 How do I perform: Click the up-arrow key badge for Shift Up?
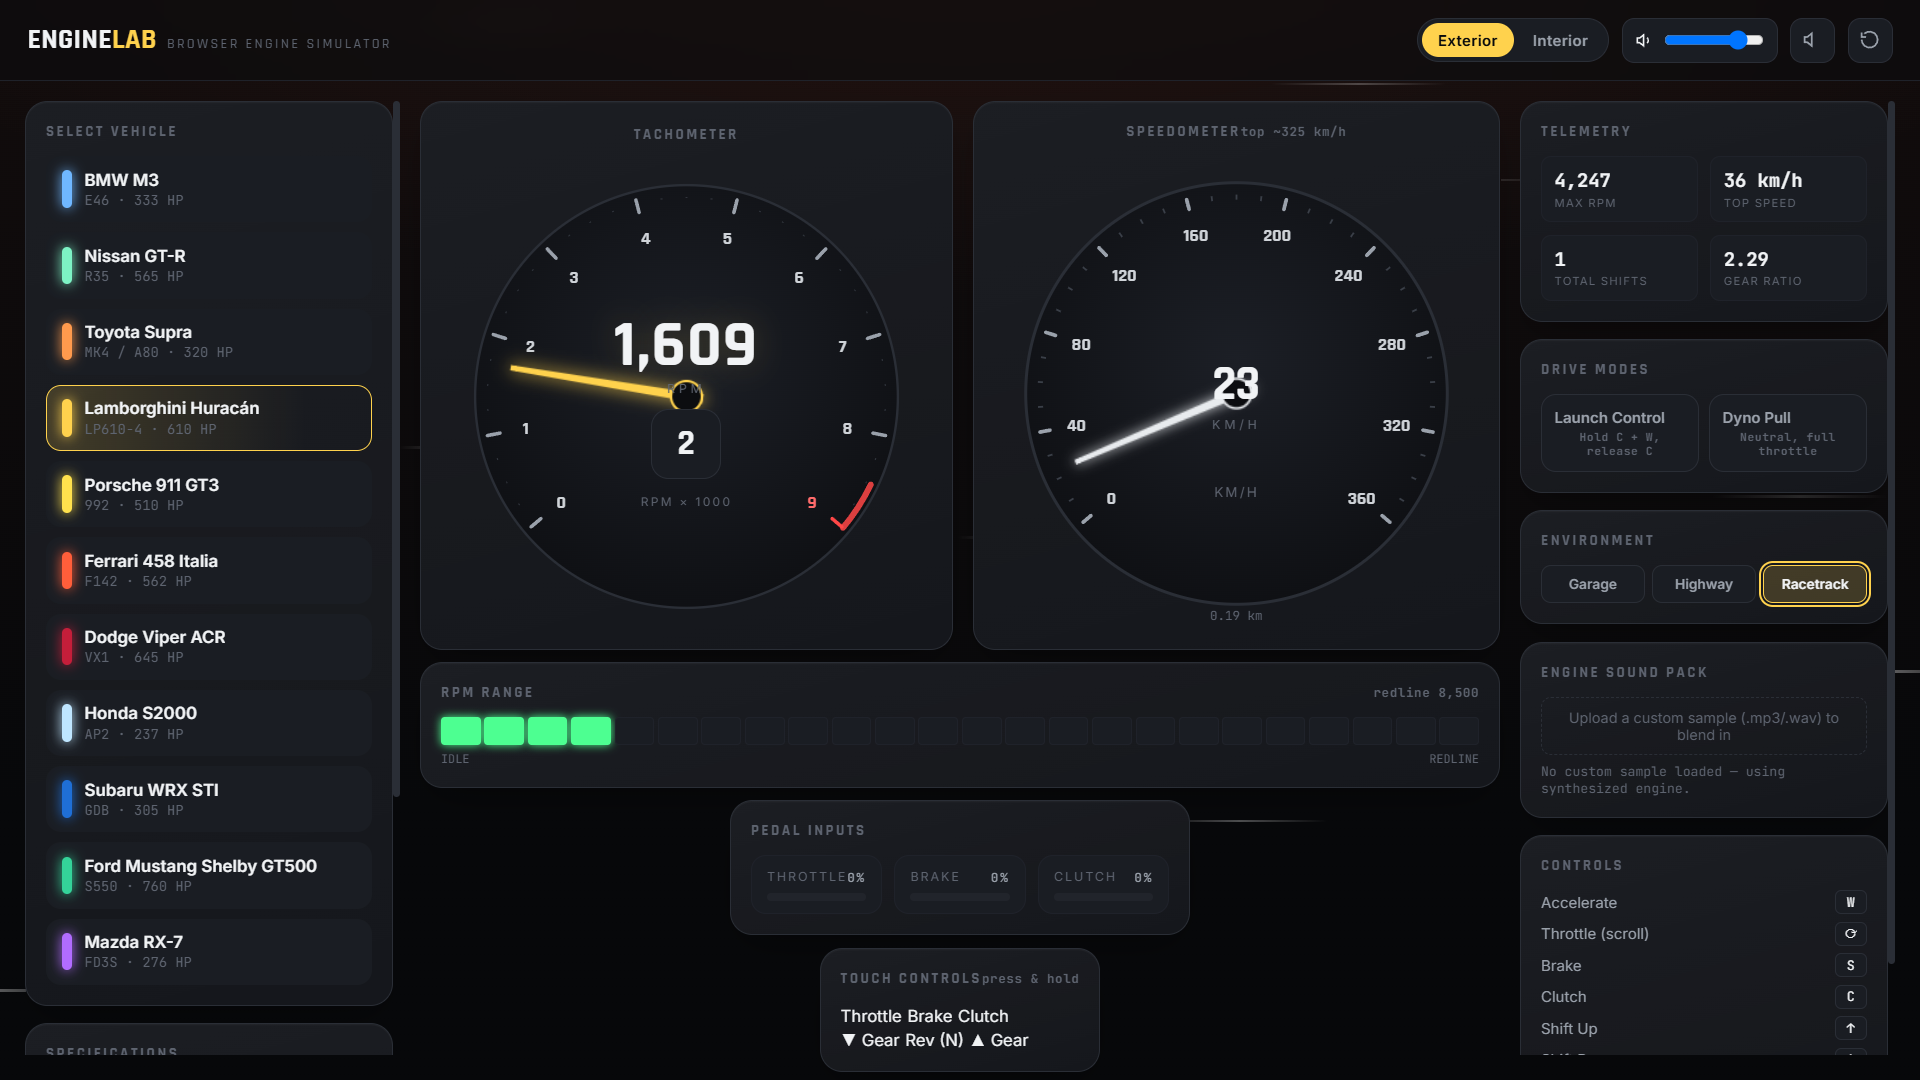[1850, 1029]
